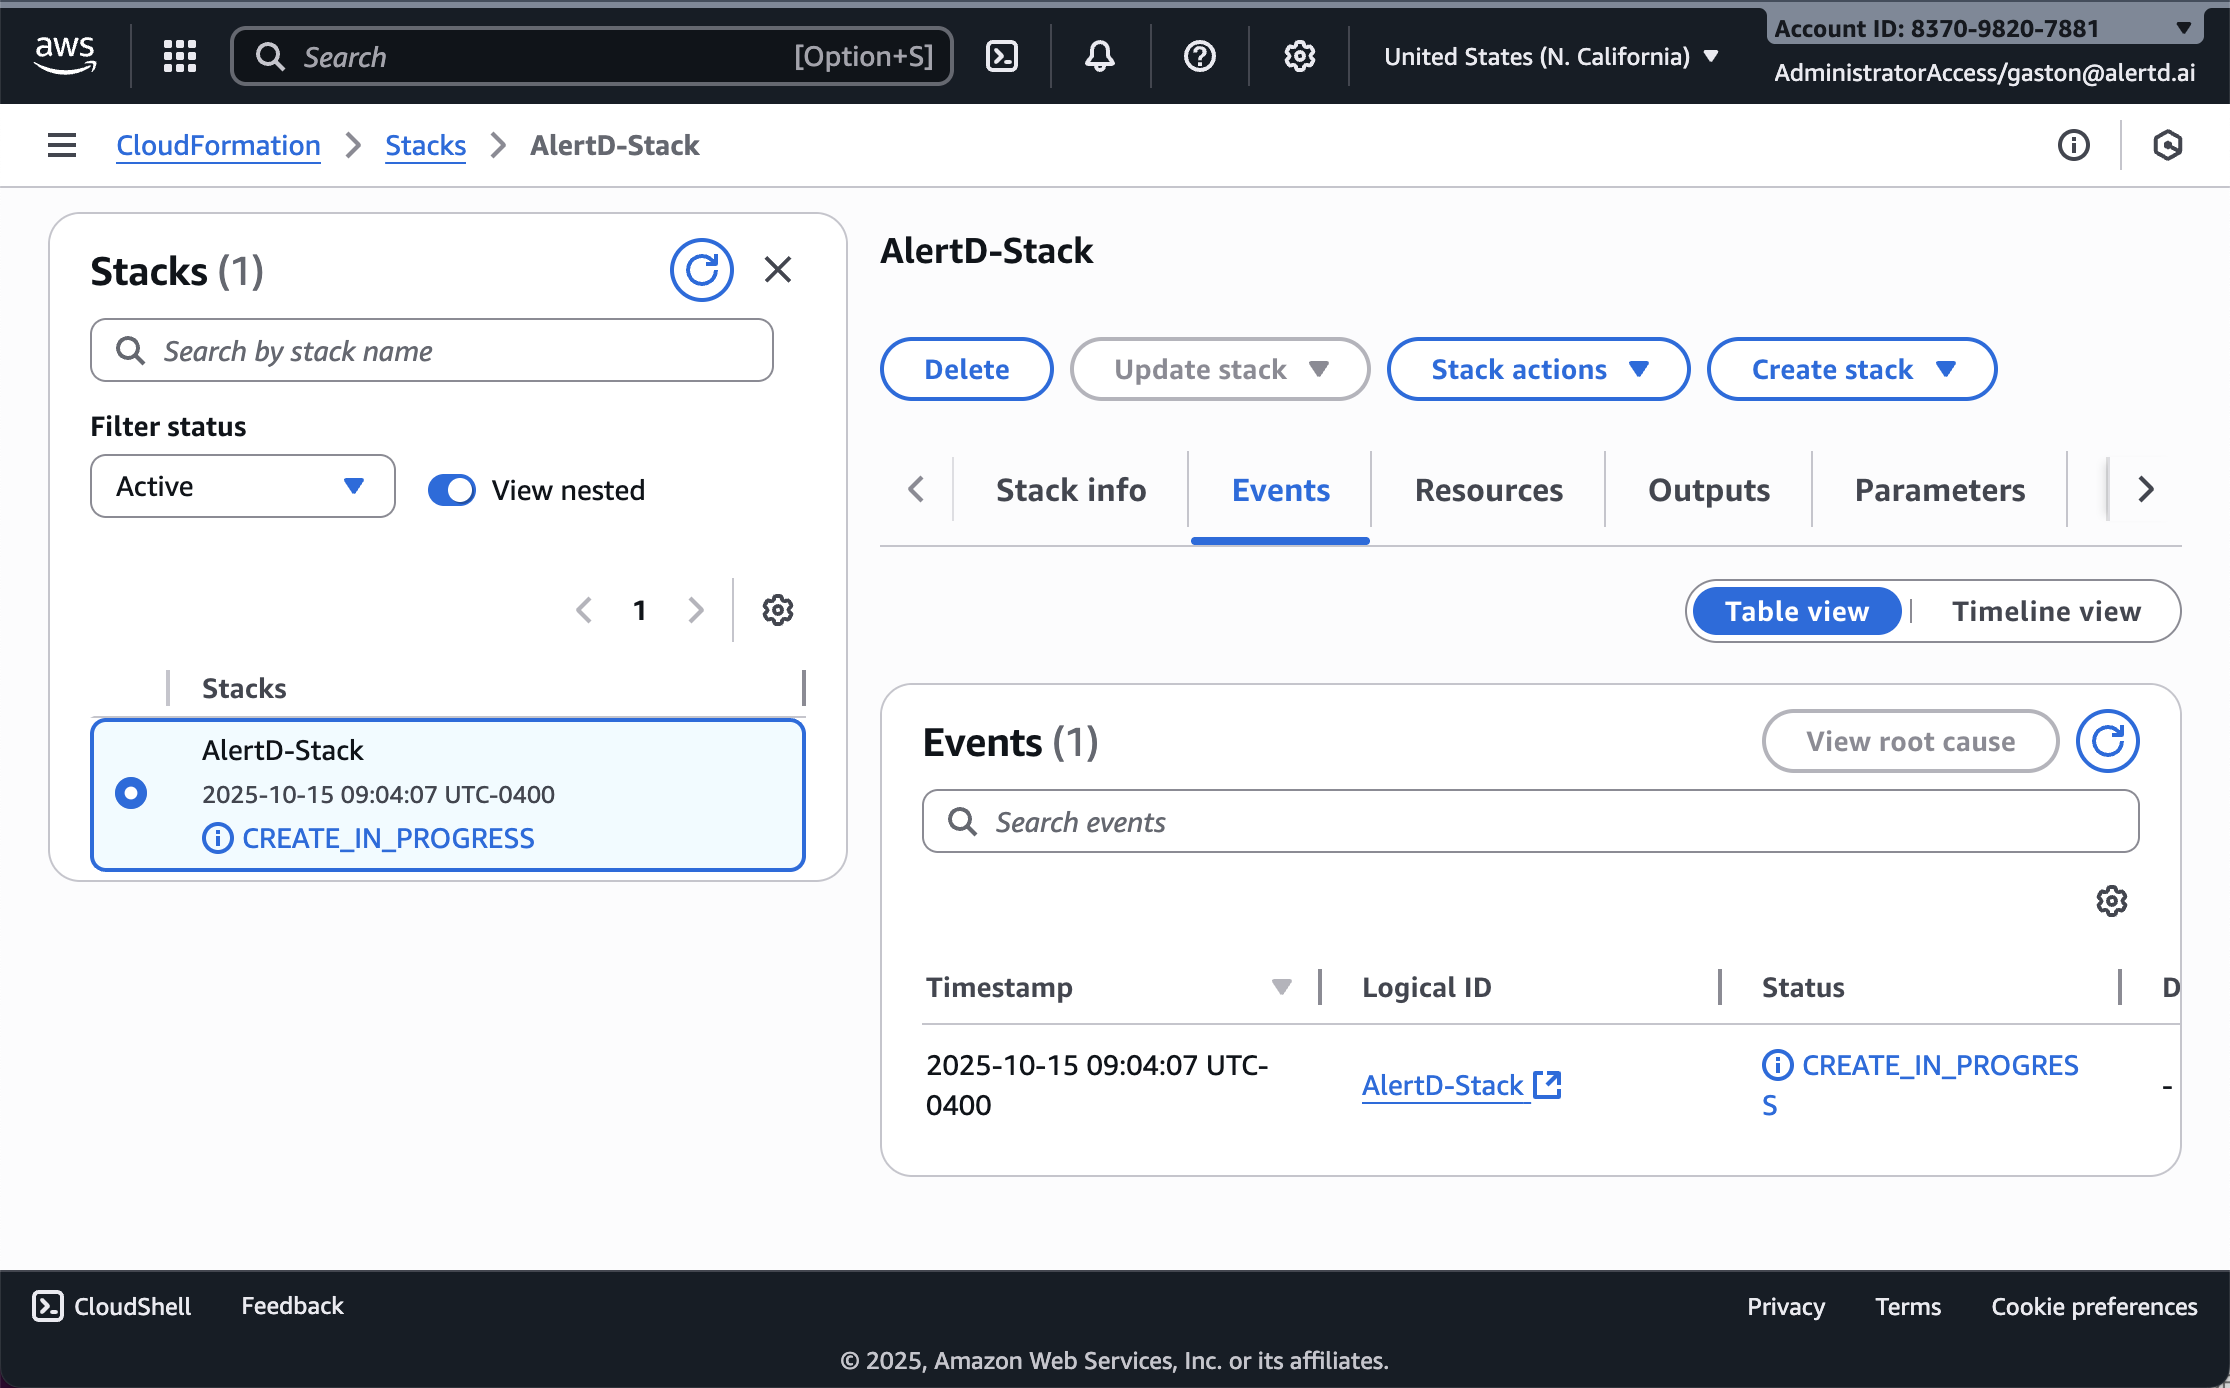Open CloudShell from the bottom bar
The width and height of the screenshot is (2230, 1388).
[110, 1305]
